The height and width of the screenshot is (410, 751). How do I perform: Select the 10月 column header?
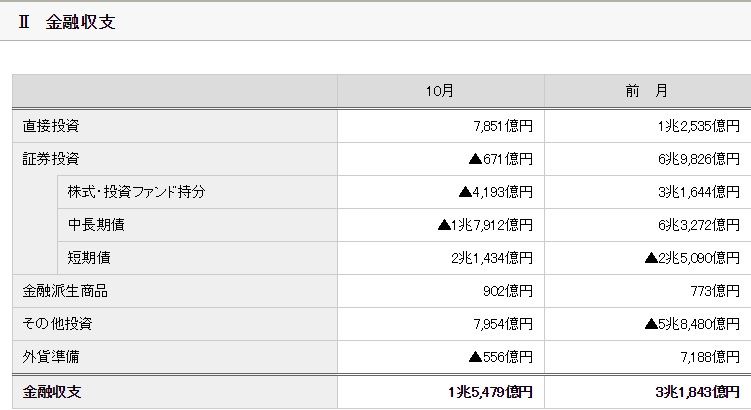pyautogui.click(x=440, y=91)
